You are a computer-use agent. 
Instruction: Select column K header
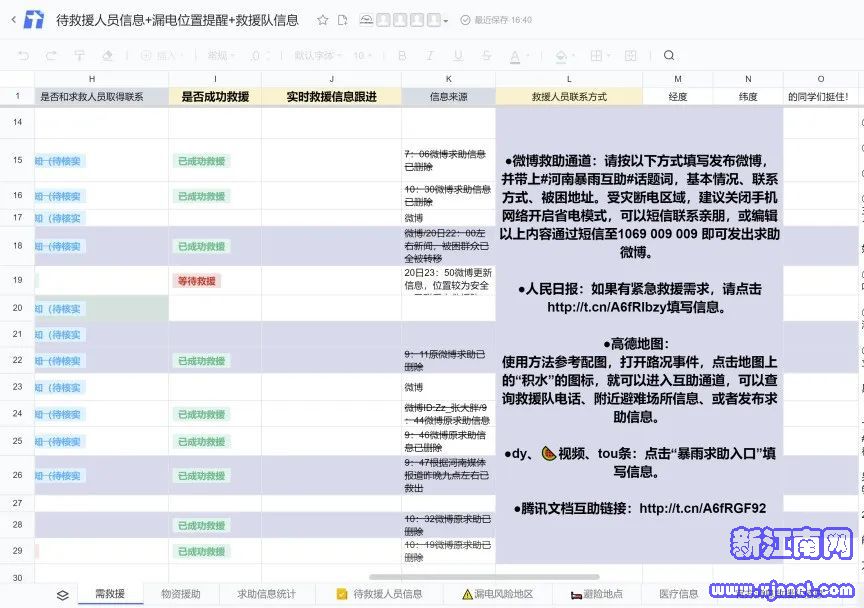tap(449, 79)
